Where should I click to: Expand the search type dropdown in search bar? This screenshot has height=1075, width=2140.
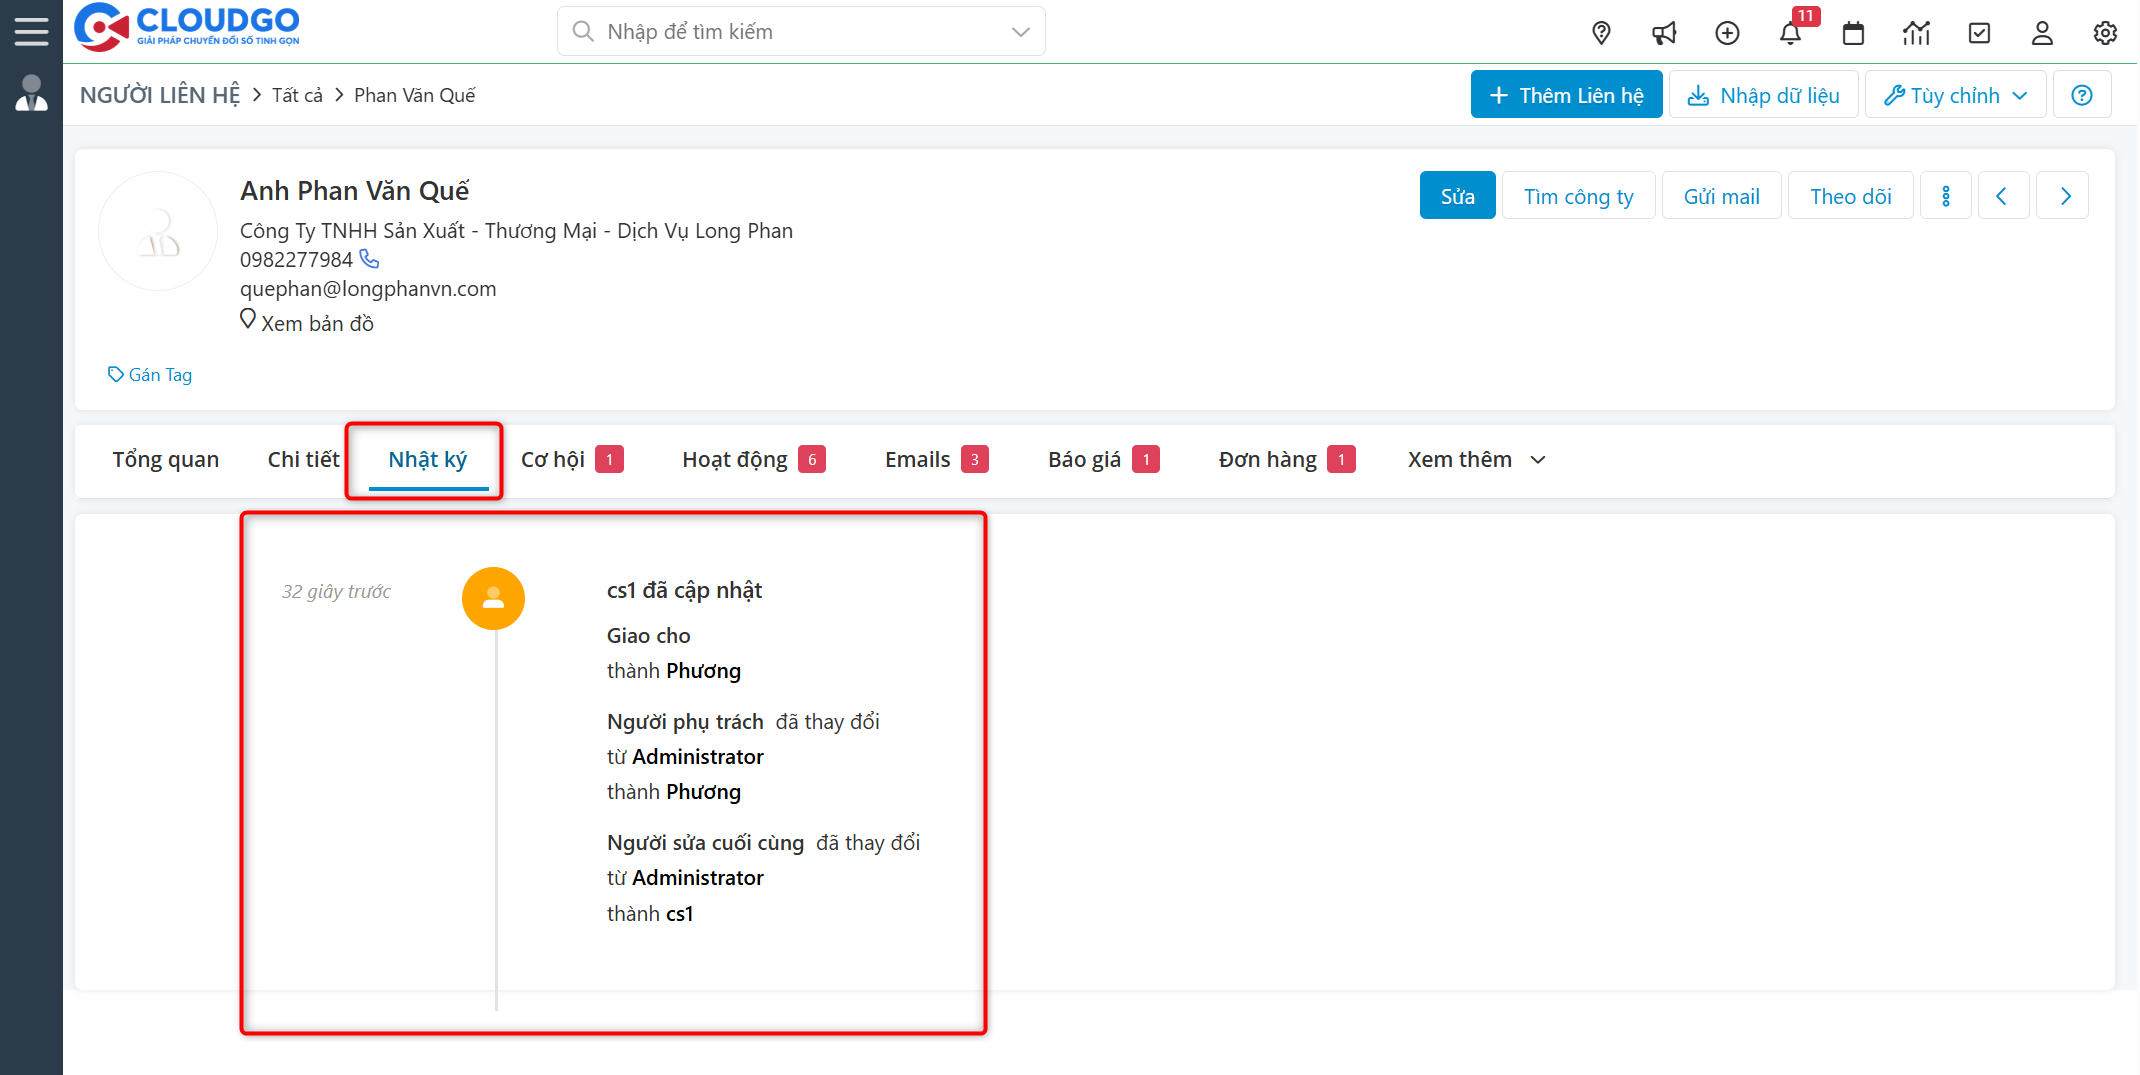(1020, 31)
